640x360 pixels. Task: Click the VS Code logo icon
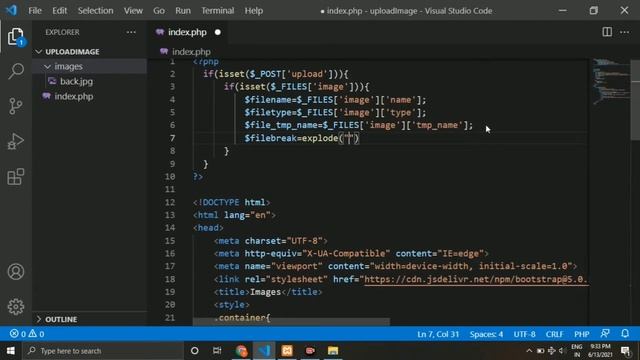11,10
